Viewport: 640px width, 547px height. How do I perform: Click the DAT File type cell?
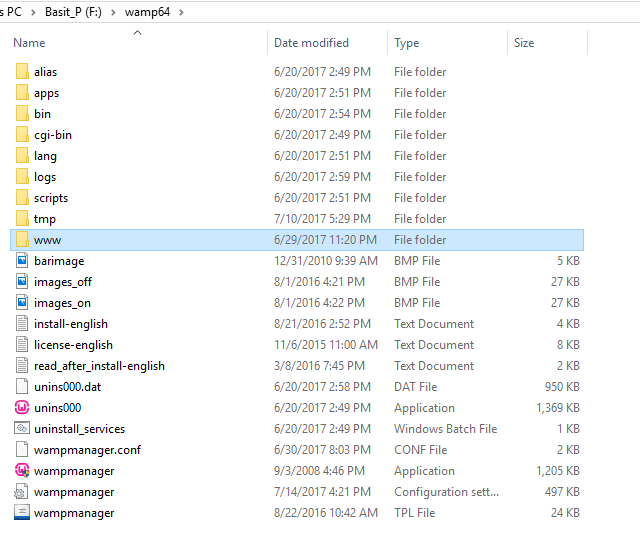point(416,387)
